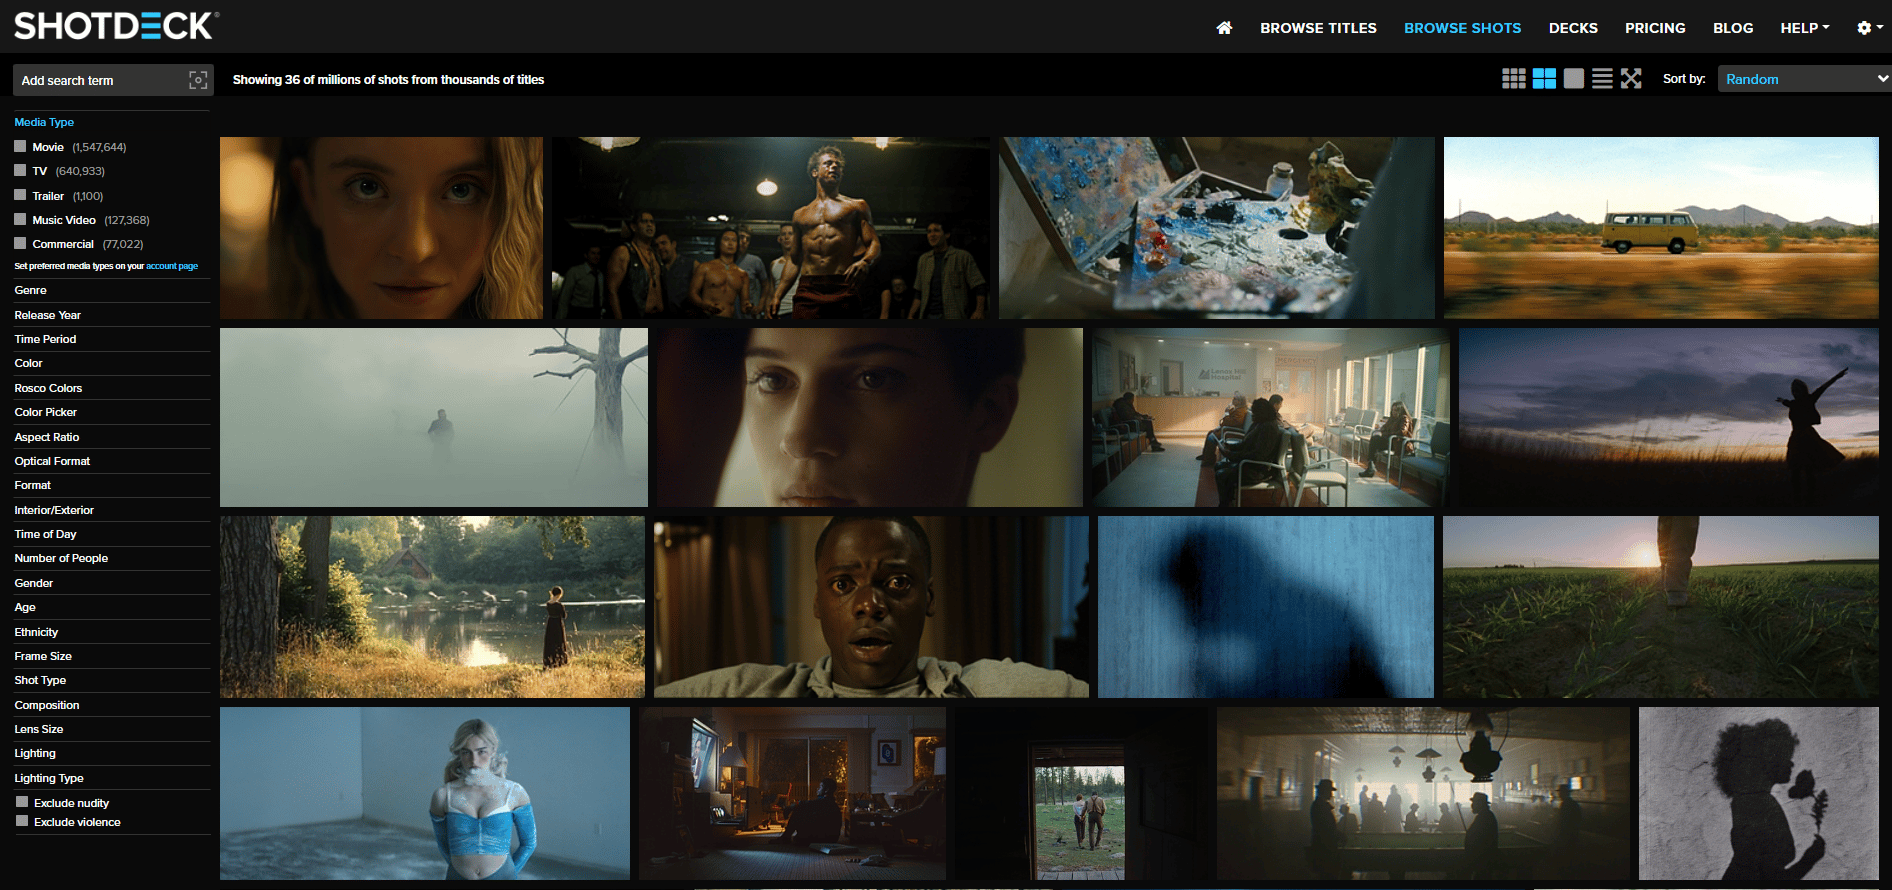The width and height of the screenshot is (1892, 890).
Task: Enter fullscreen view with the expand arrows icon
Action: (x=1631, y=79)
